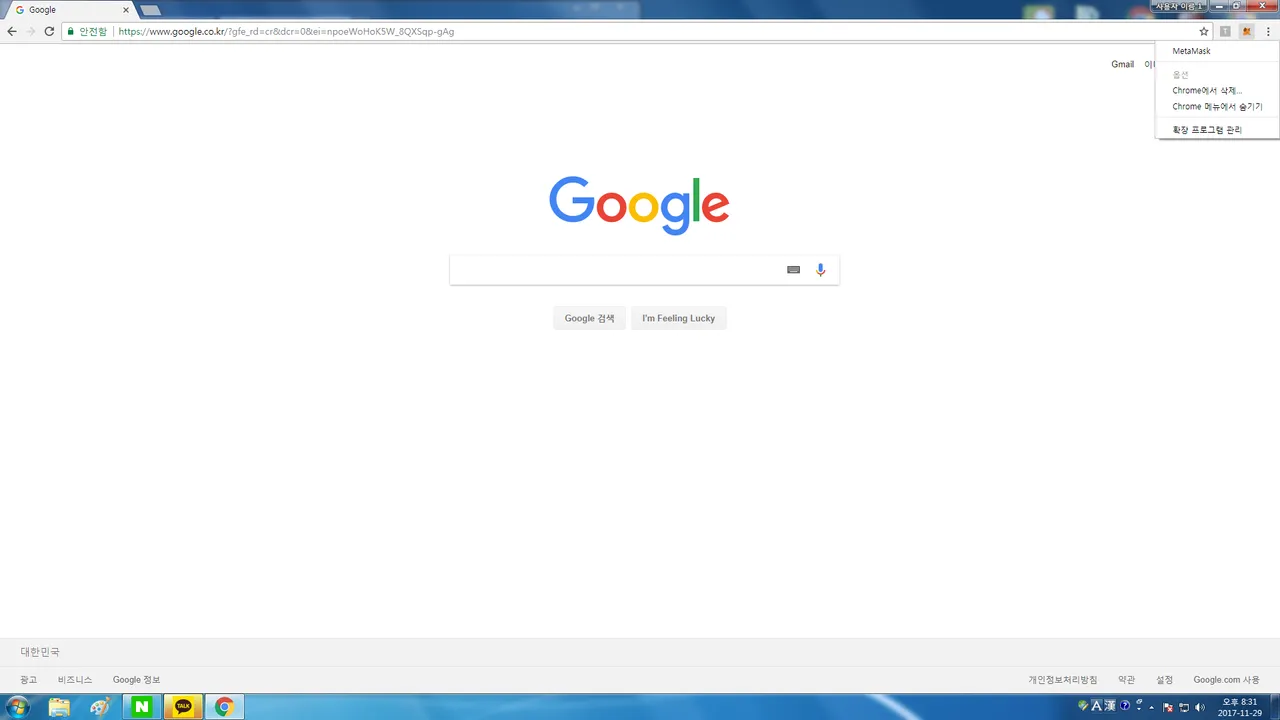Open the 비즈니스 footer link
This screenshot has width=1280, height=720.
(x=75, y=680)
